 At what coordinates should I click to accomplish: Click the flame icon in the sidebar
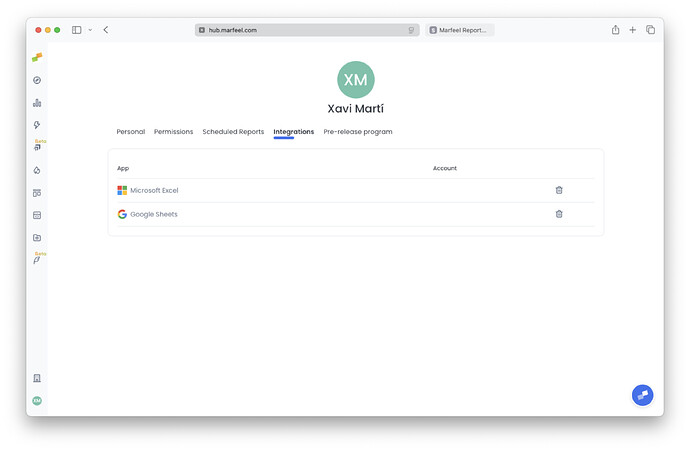[37, 170]
